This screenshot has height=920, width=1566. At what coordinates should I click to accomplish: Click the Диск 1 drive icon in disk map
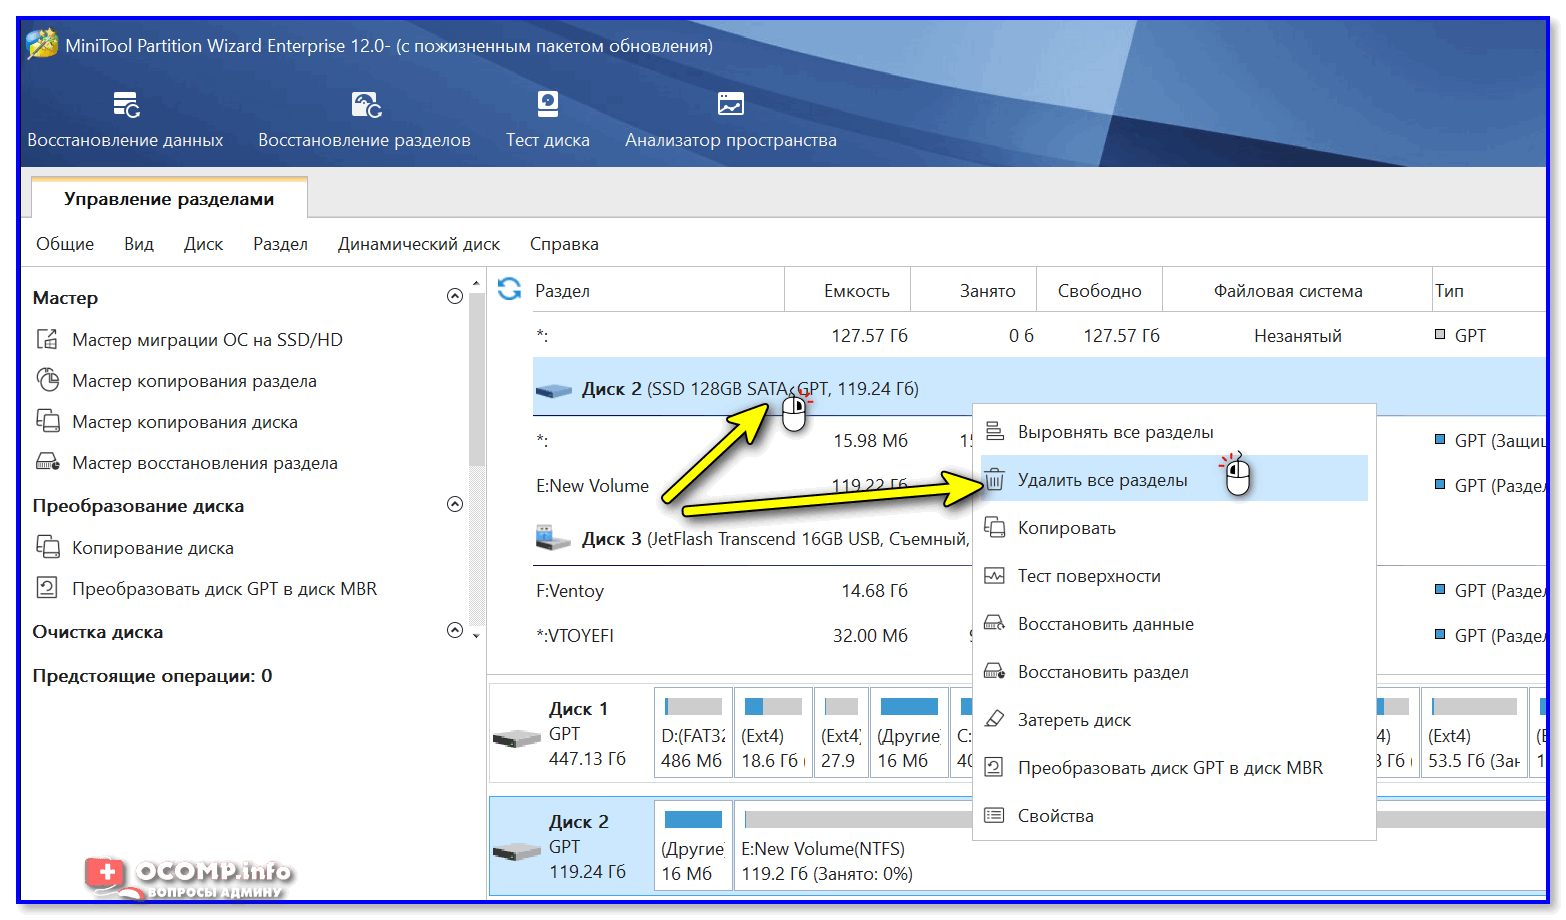pyautogui.click(x=517, y=738)
